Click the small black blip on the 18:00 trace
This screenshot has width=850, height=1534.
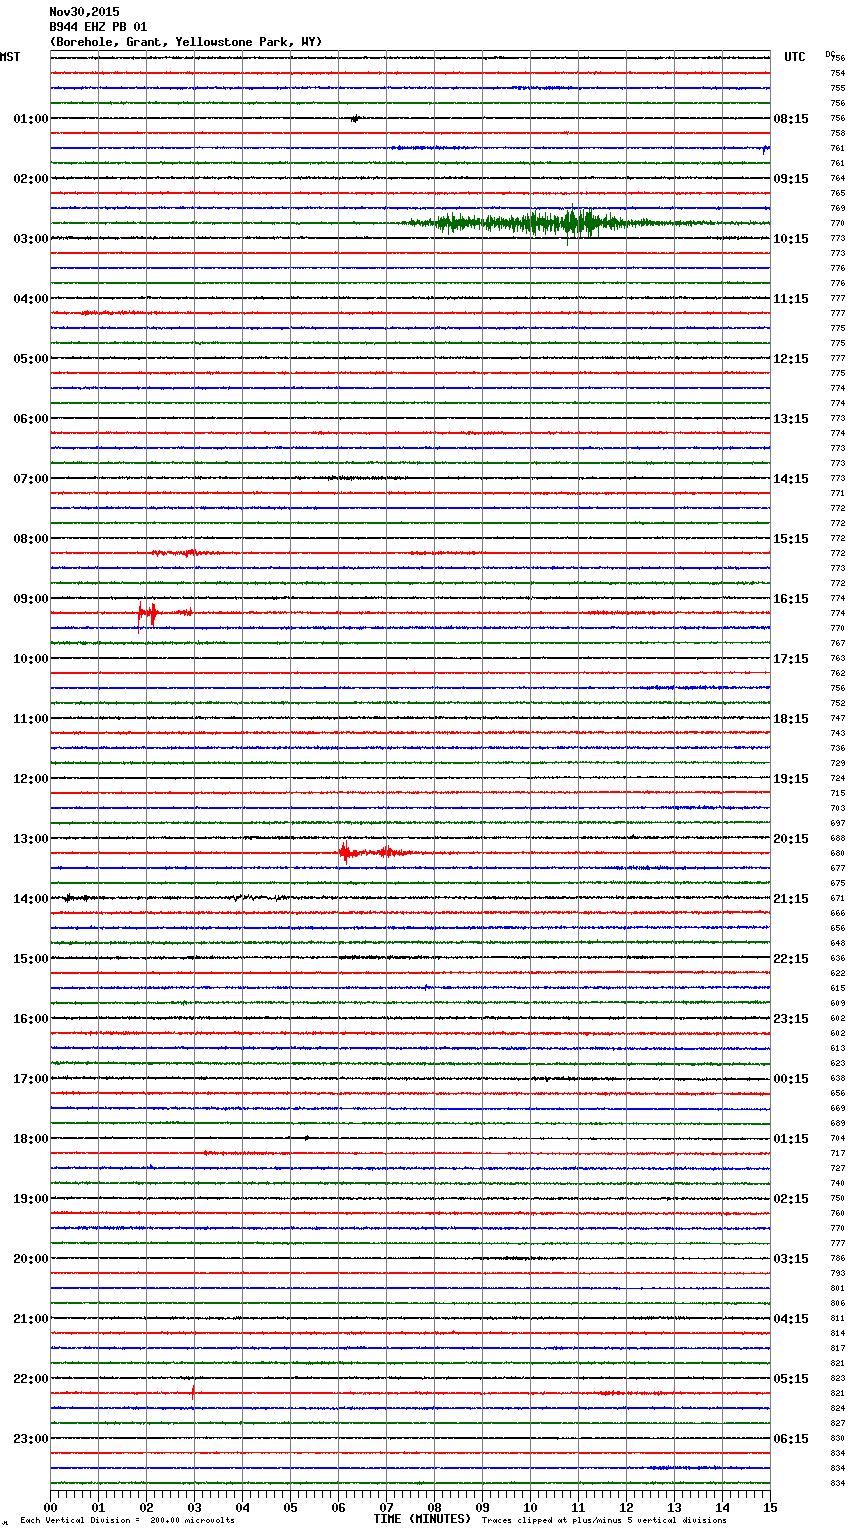click(x=306, y=1138)
